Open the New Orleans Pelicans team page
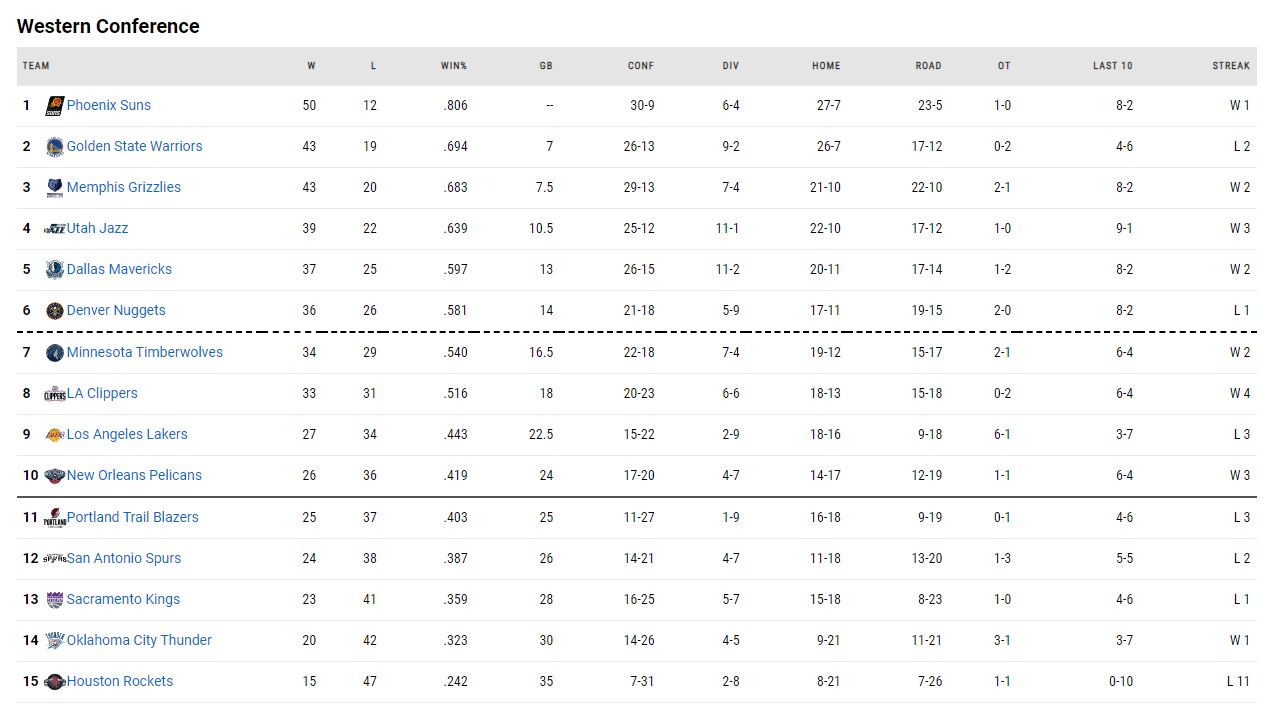Screen dimensions: 1276x723 (134, 475)
